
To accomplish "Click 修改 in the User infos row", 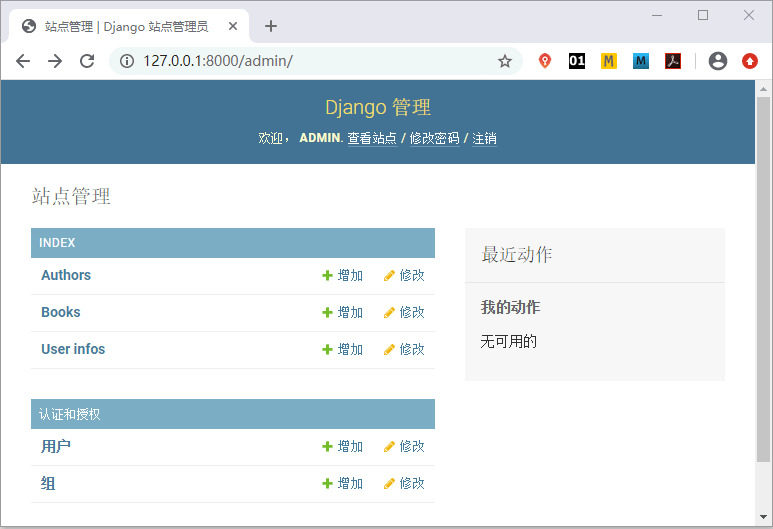I will tap(404, 349).
